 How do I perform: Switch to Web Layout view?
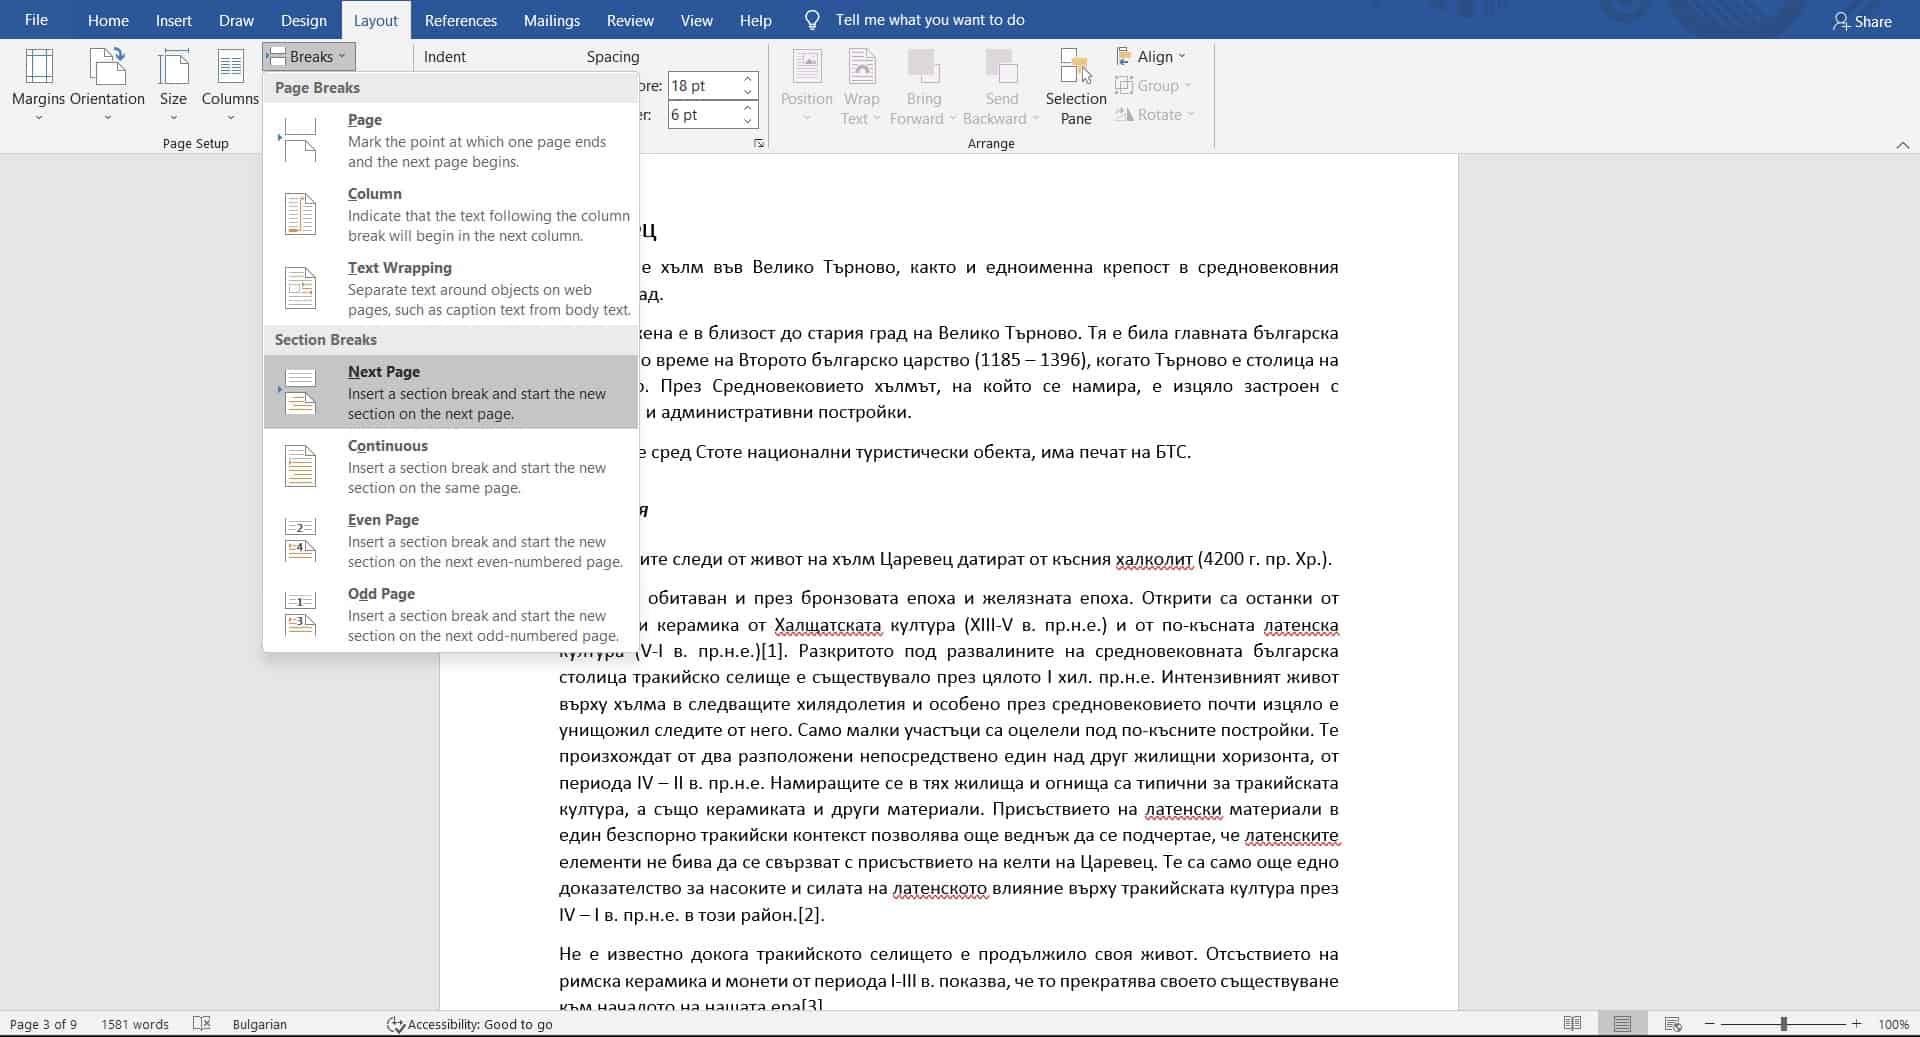point(1672,1024)
